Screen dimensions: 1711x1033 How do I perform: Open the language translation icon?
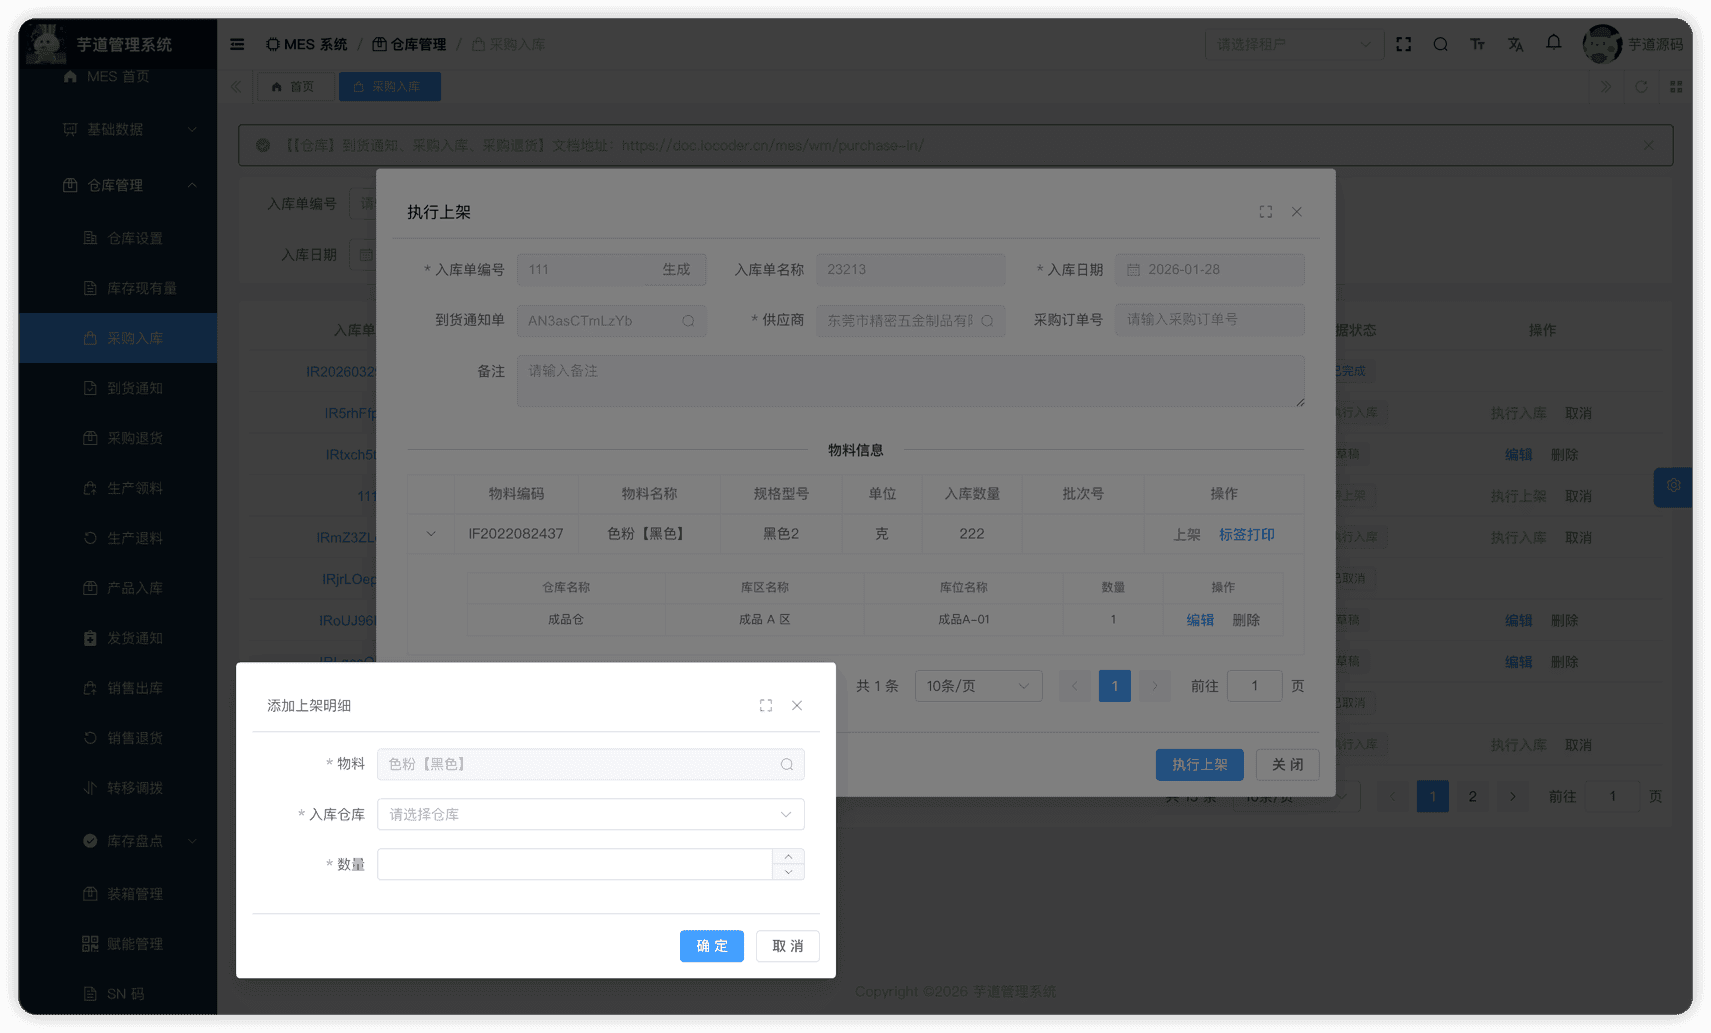click(1515, 45)
